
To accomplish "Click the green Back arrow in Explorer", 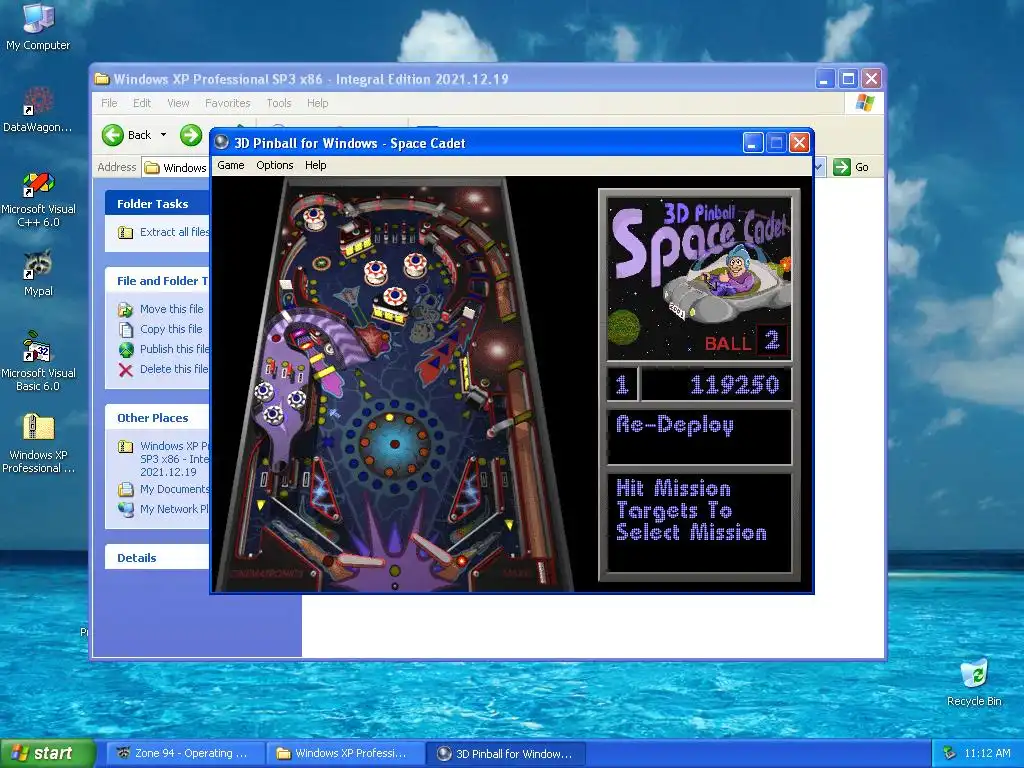I will pyautogui.click(x=113, y=135).
